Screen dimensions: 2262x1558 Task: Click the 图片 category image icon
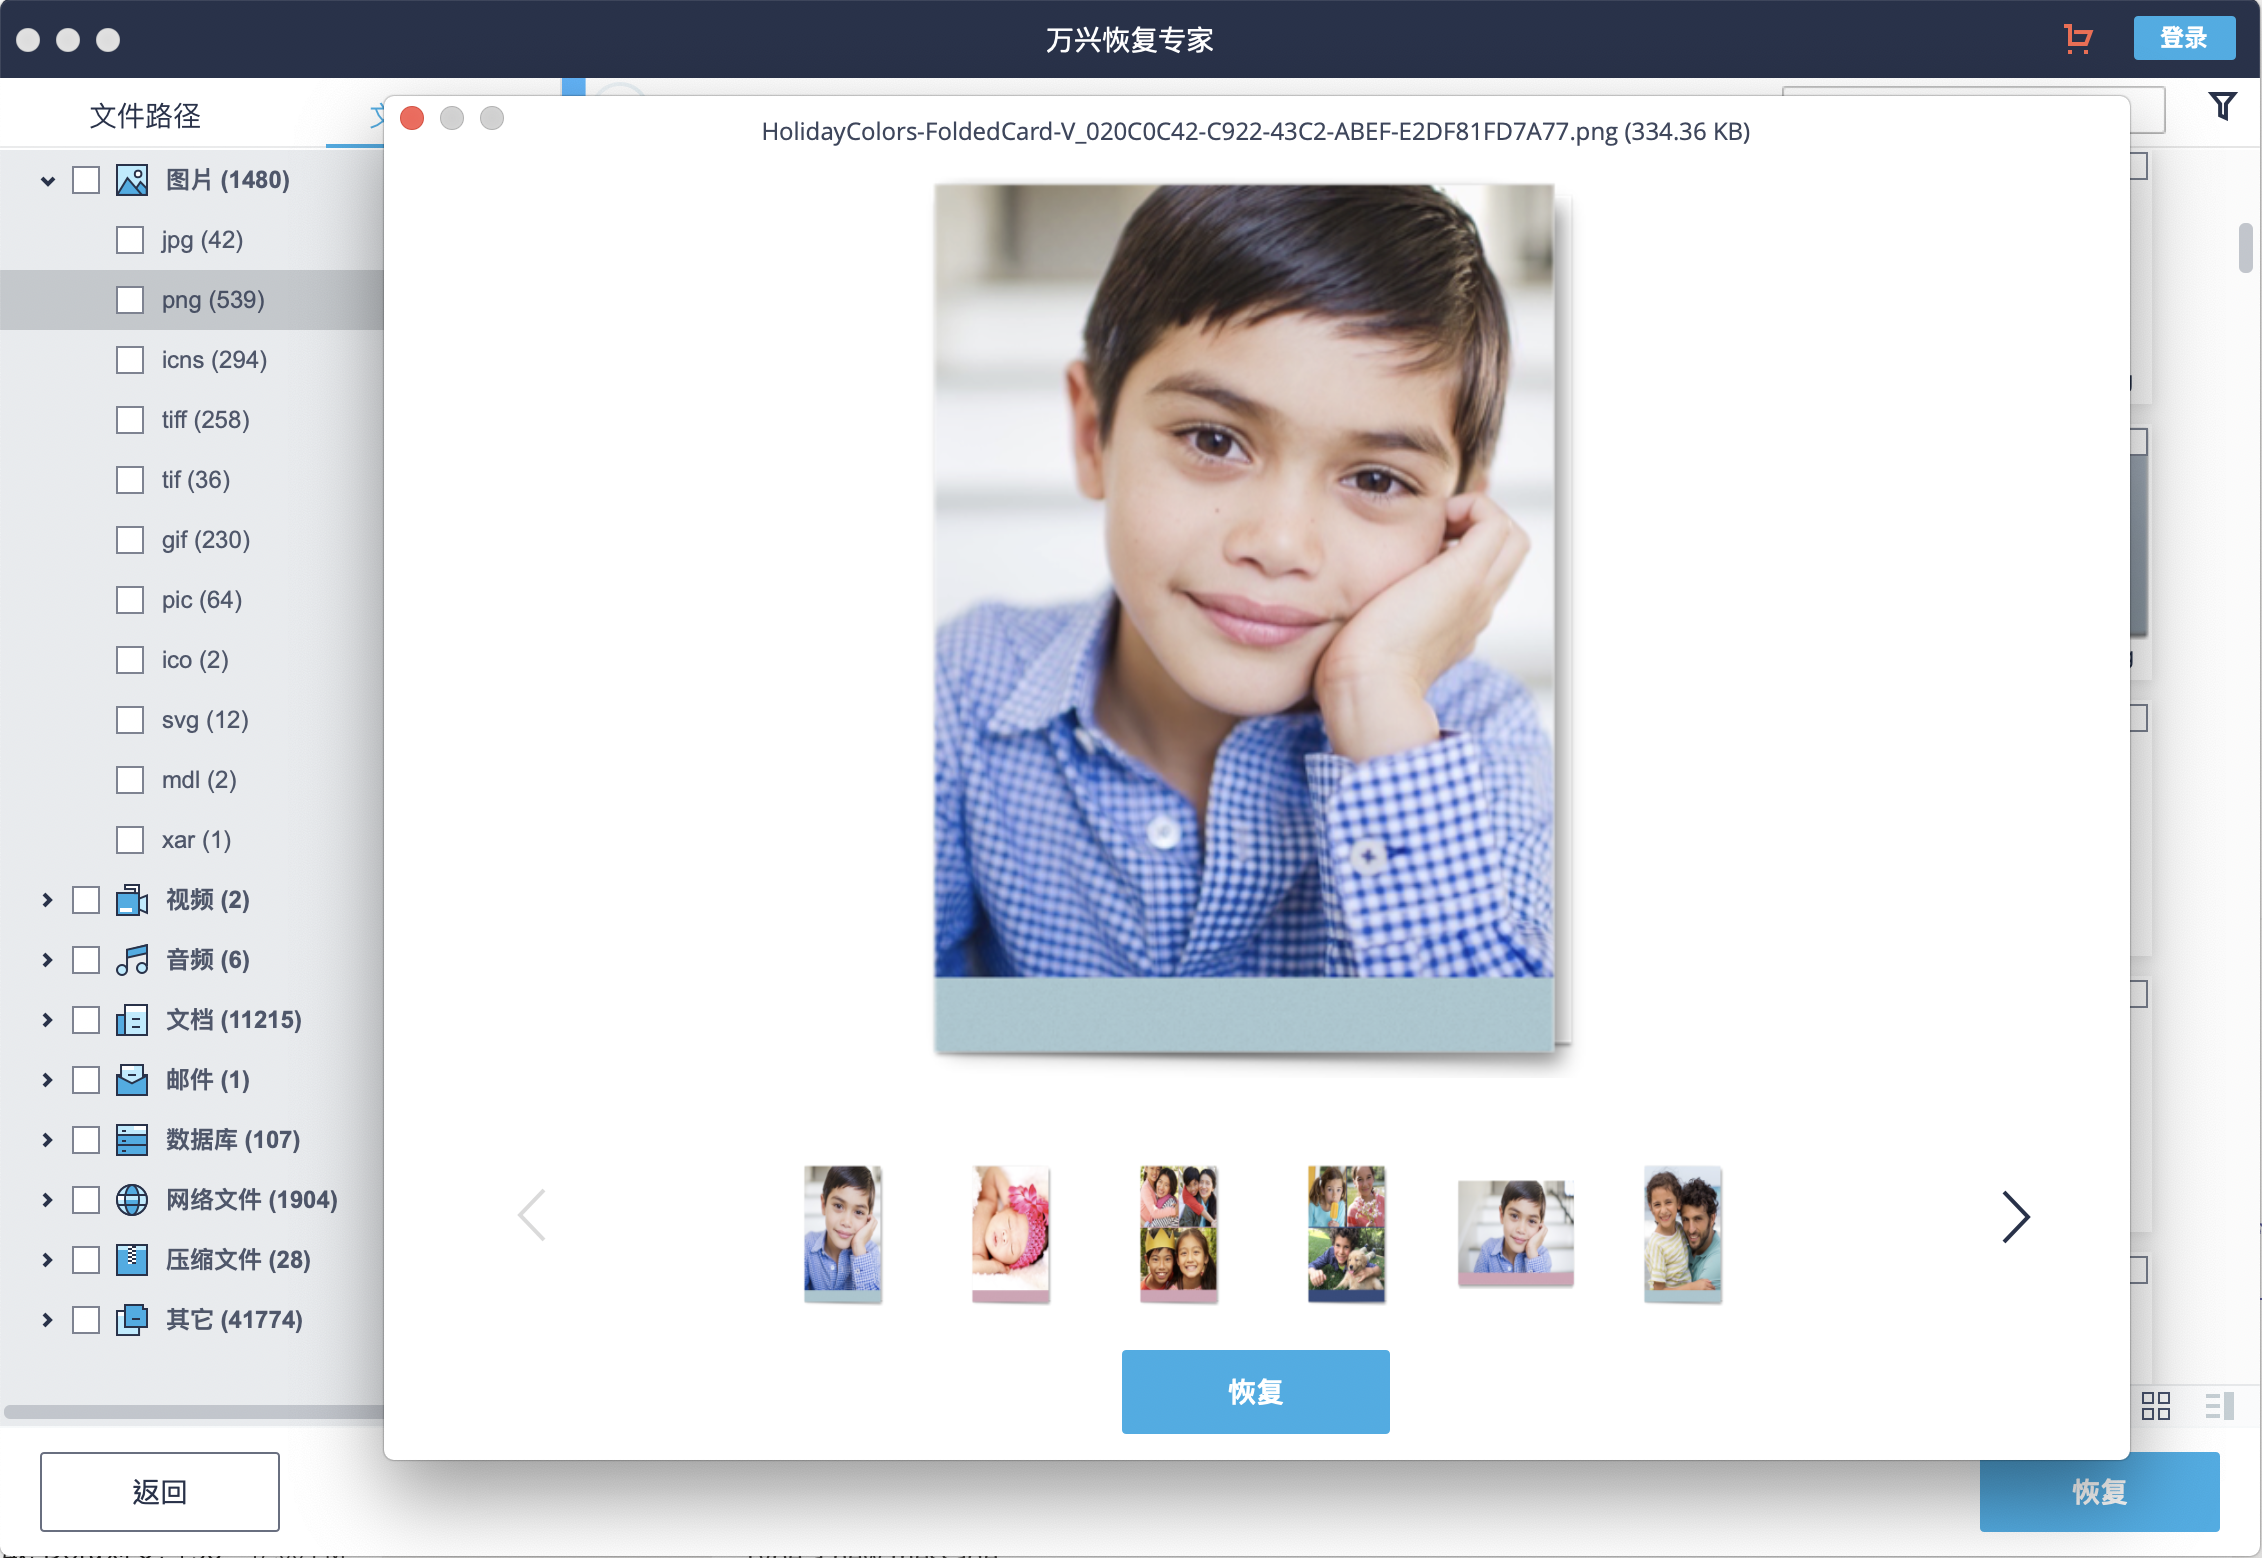[132, 179]
